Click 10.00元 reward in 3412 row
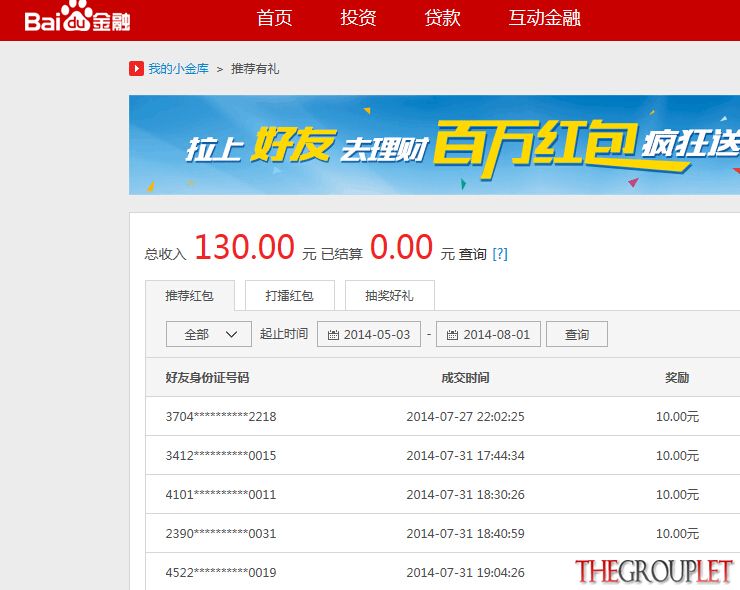The width and height of the screenshot is (740, 590). [x=677, y=456]
